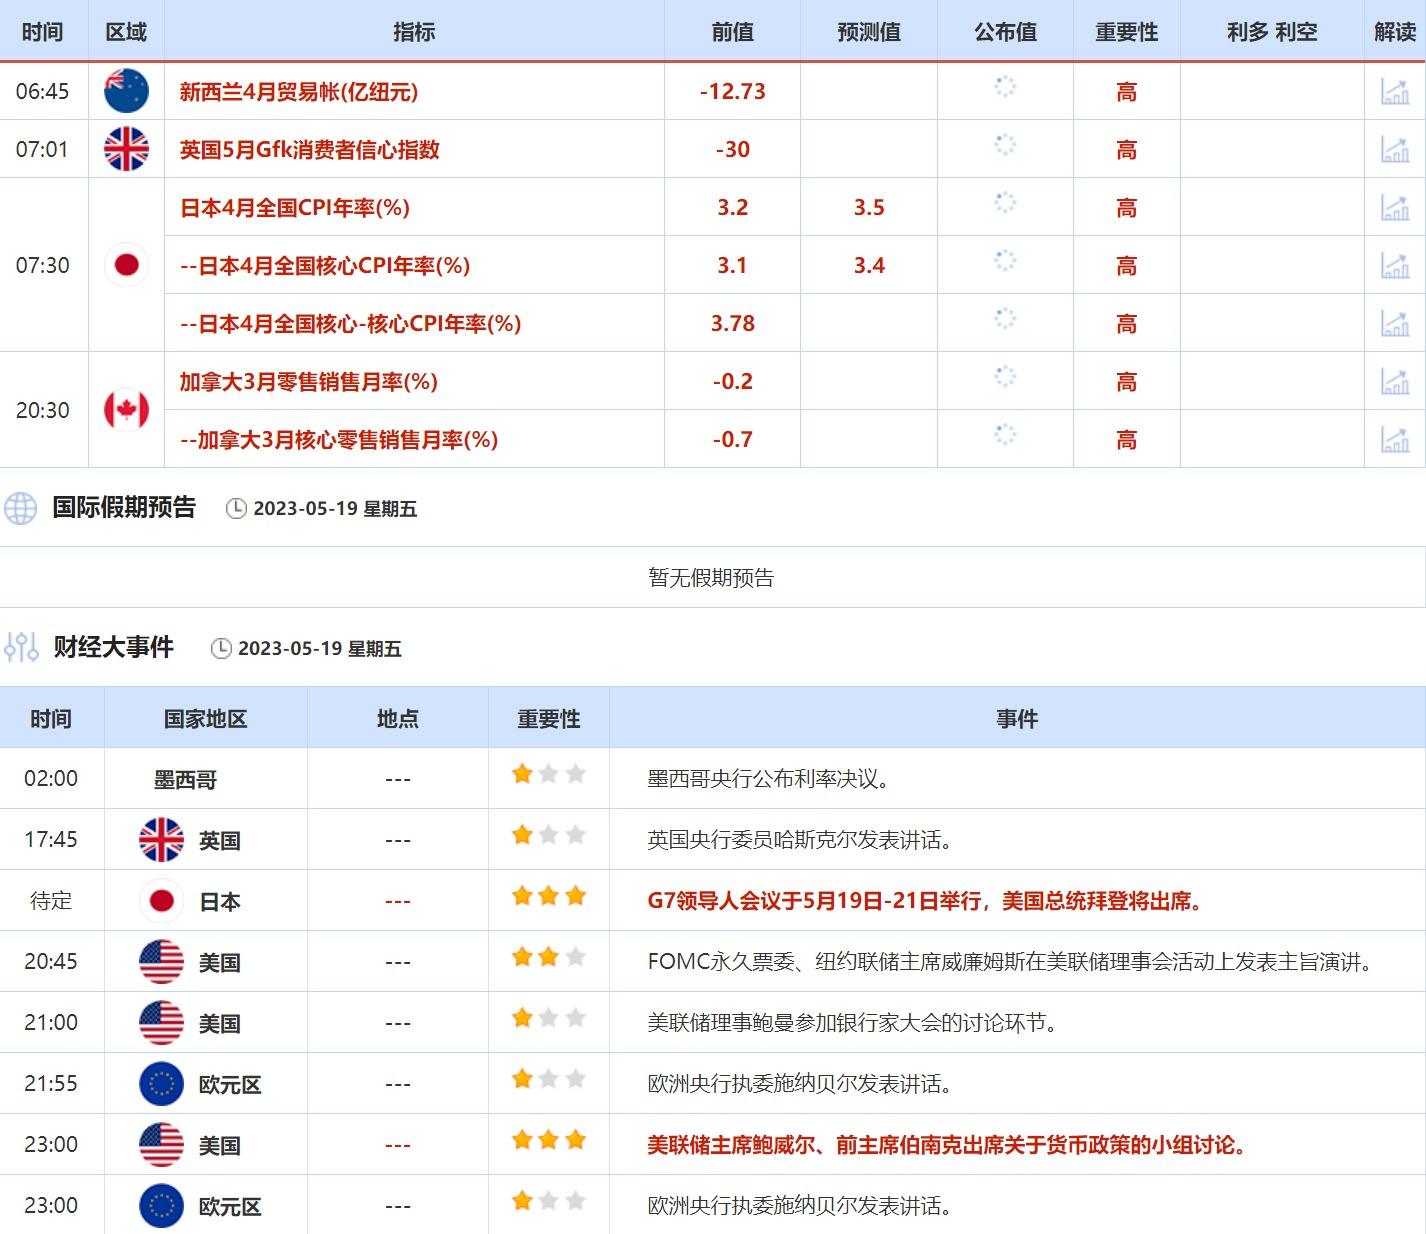
Task: Open chart icon for UK Gfk consumer confidence
Action: pyautogui.click(x=1394, y=149)
